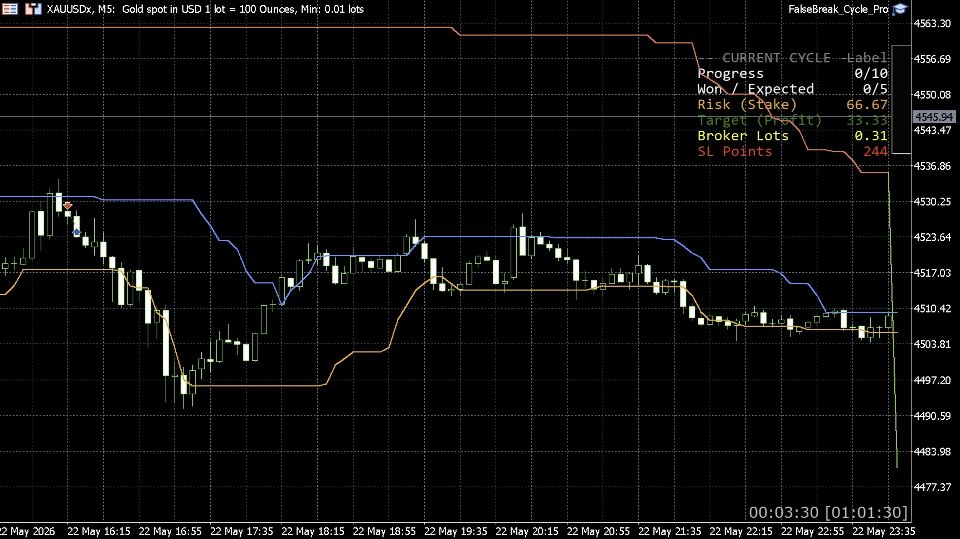Click the FalseBreak_Cycle_Pro expert name
The width and height of the screenshot is (960, 539).
(x=838, y=9)
